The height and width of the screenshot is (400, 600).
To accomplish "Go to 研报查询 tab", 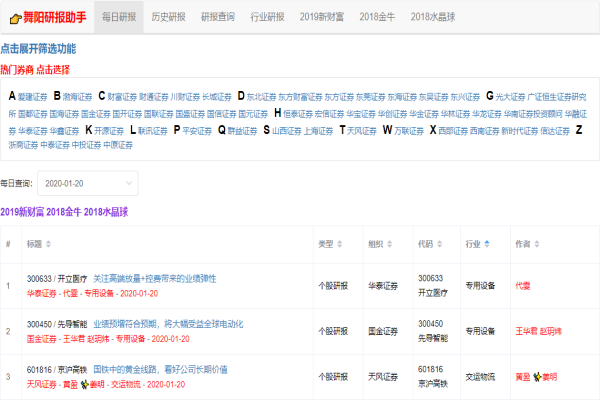I will (218, 17).
